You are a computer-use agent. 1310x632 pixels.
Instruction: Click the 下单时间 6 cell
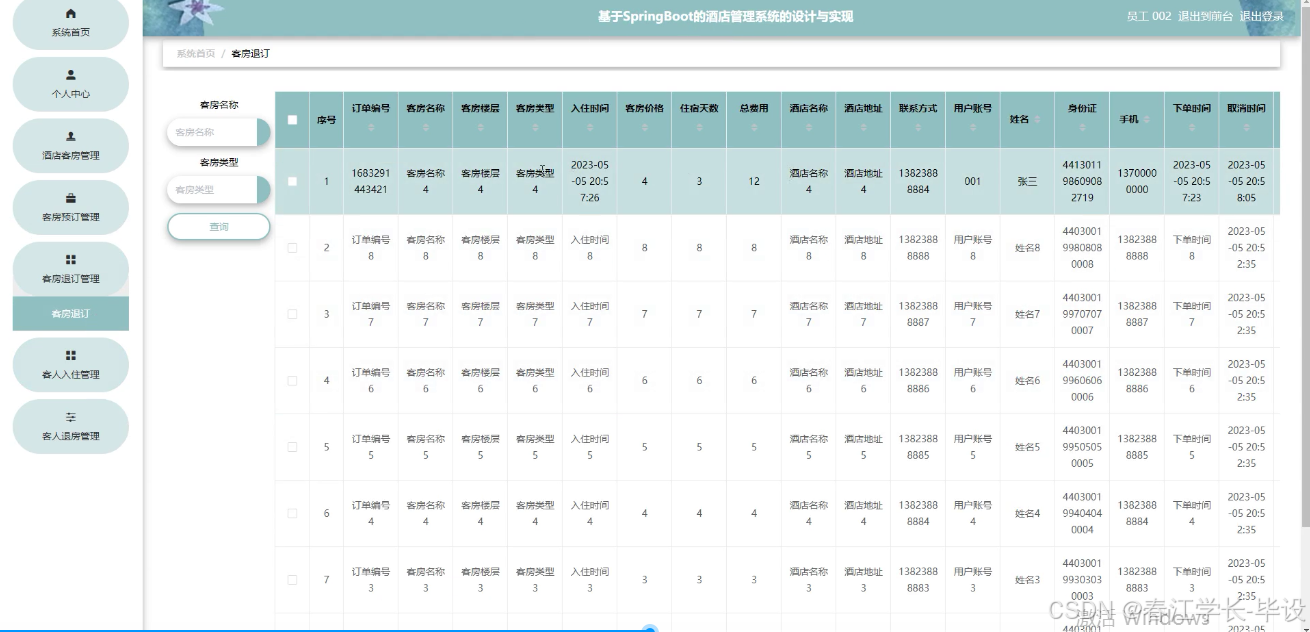coord(1192,381)
